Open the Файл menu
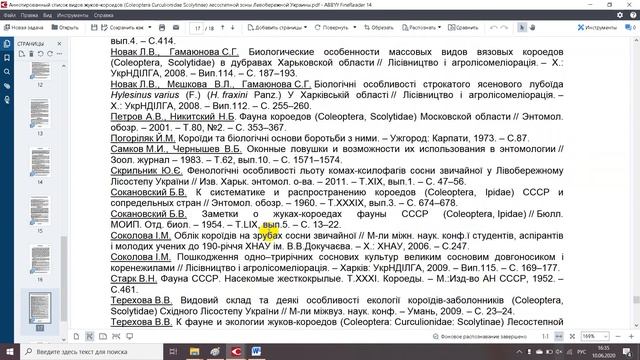Viewport: 640px width, 360px height. coord(9,15)
